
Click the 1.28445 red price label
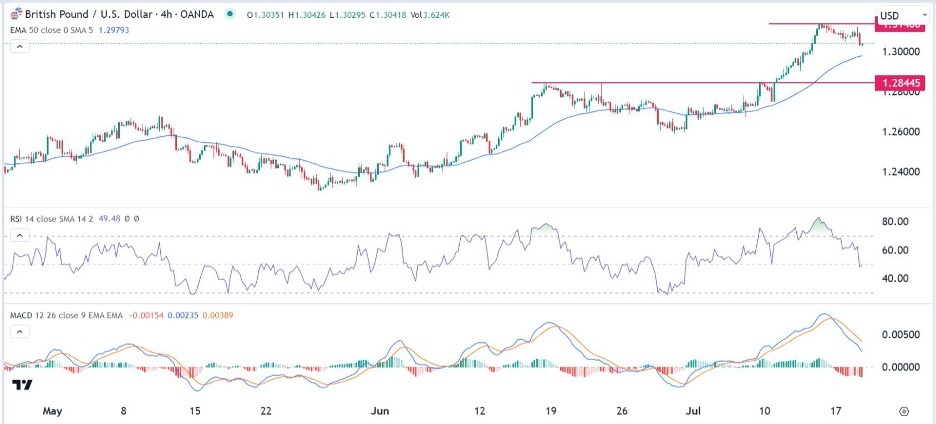coord(901,83)
